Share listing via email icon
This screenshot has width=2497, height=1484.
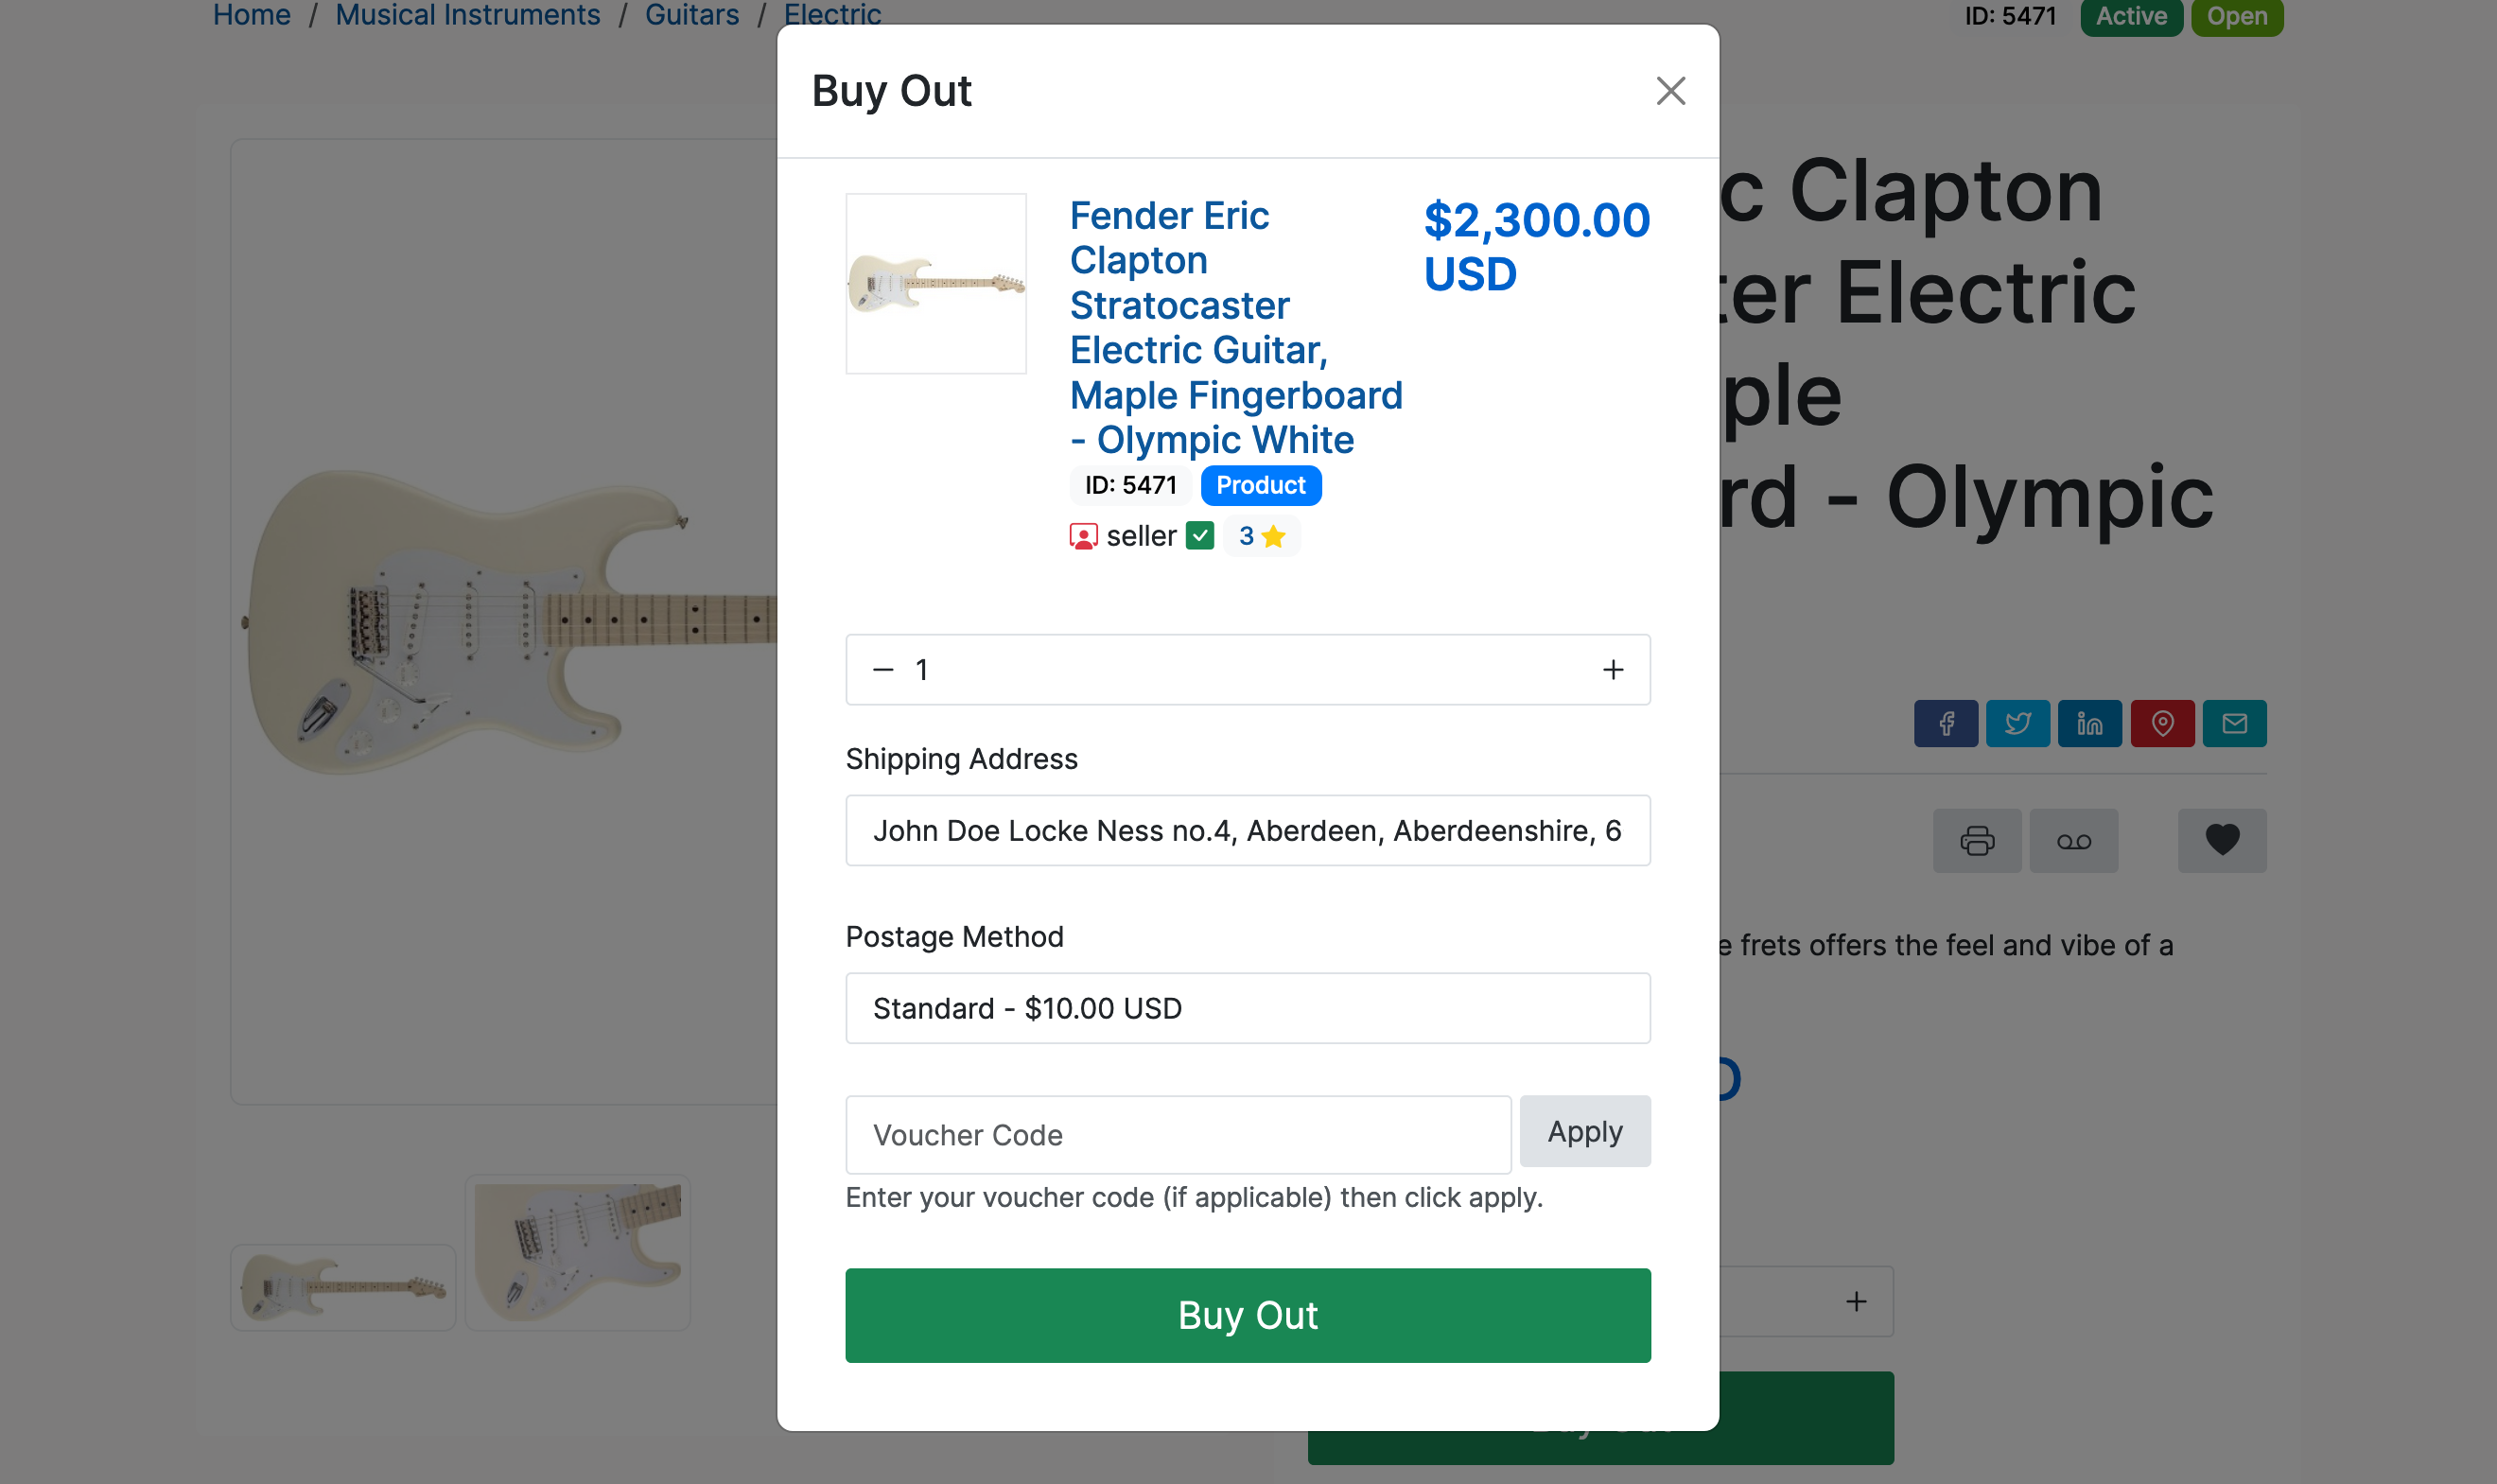coord(2233,723)
